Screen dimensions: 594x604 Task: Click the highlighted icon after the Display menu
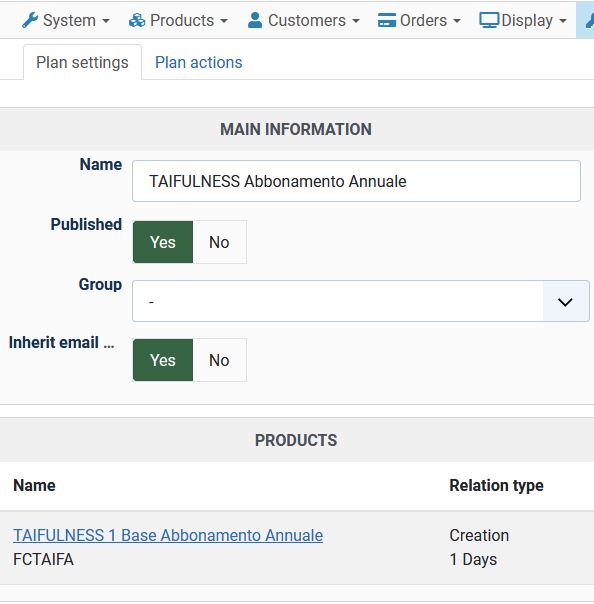(x=588, y=20)
